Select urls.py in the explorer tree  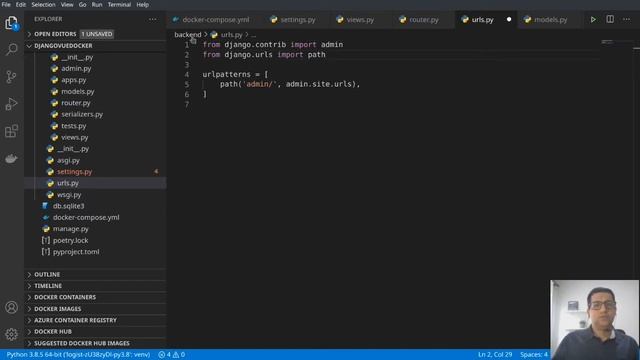[68, 183]
